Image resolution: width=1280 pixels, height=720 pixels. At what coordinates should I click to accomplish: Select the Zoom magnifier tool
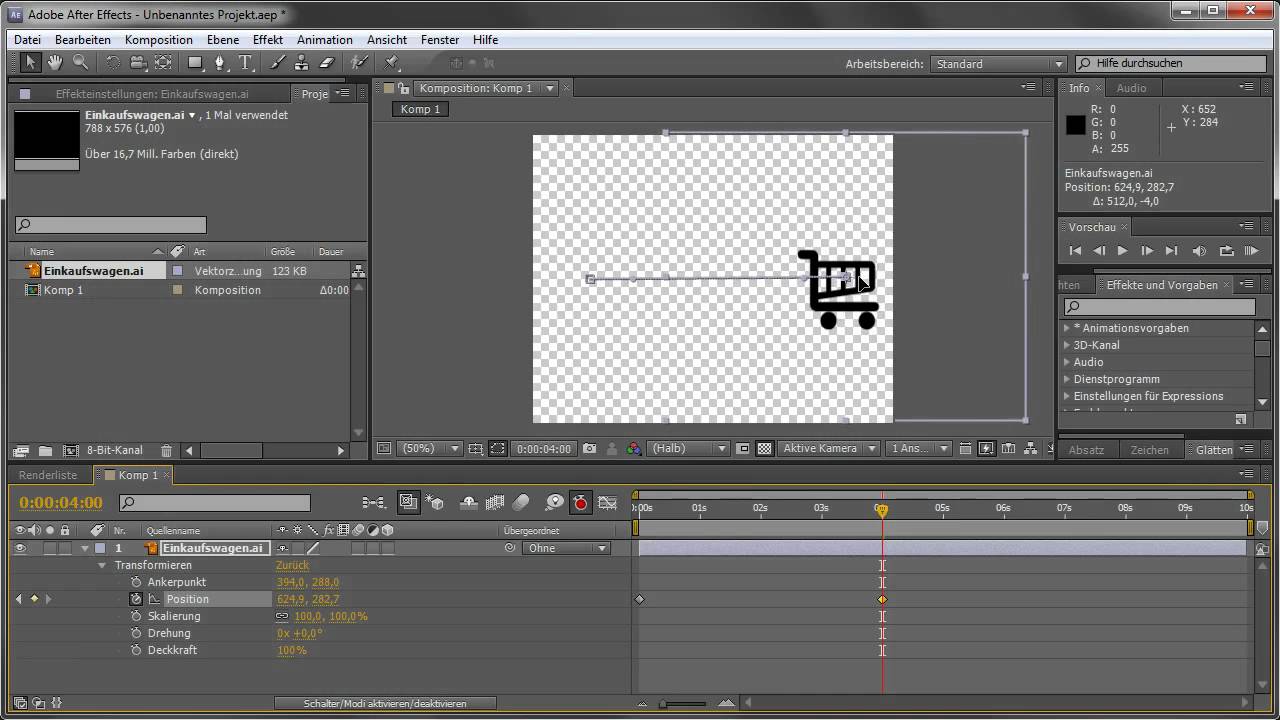click(x=81, y=62)
